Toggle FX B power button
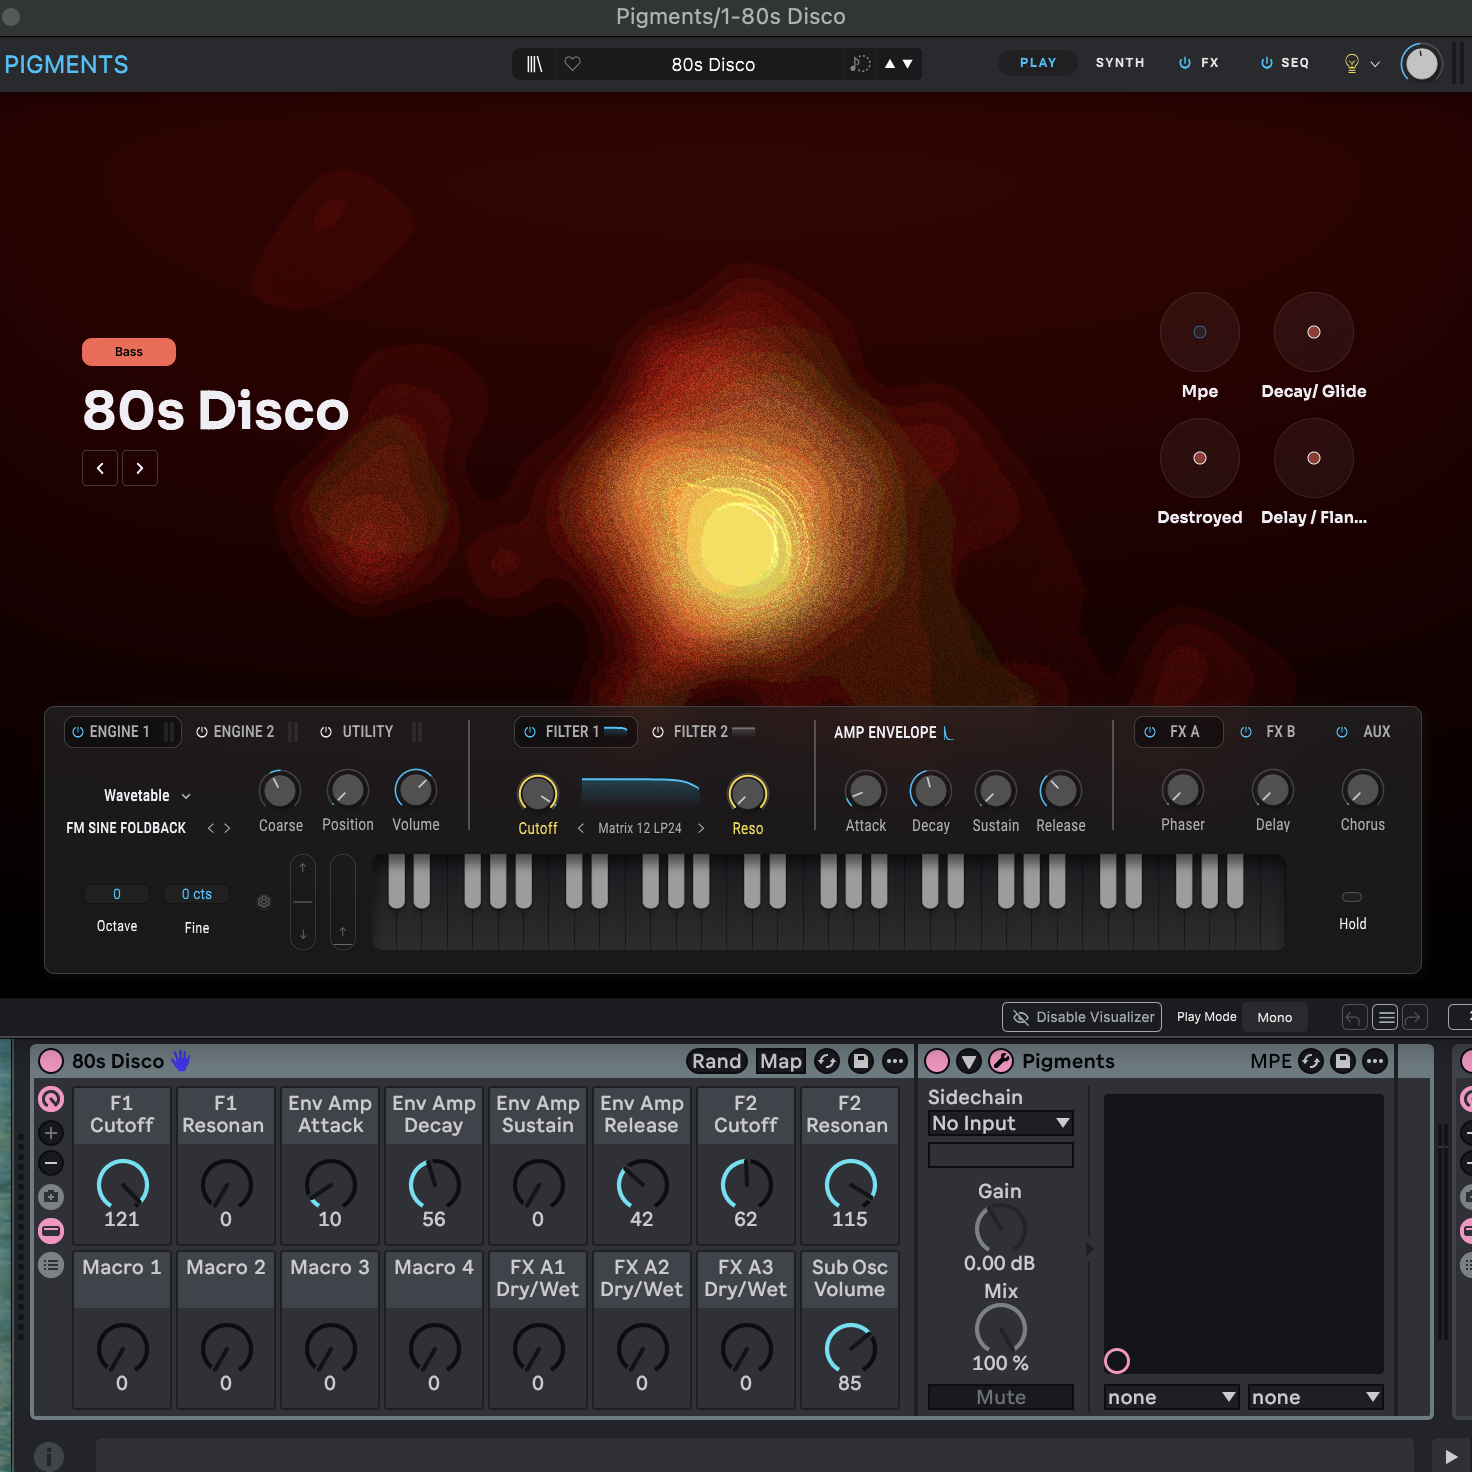This screenshot has height=1472, width=1472. (x=1246, y=732)
